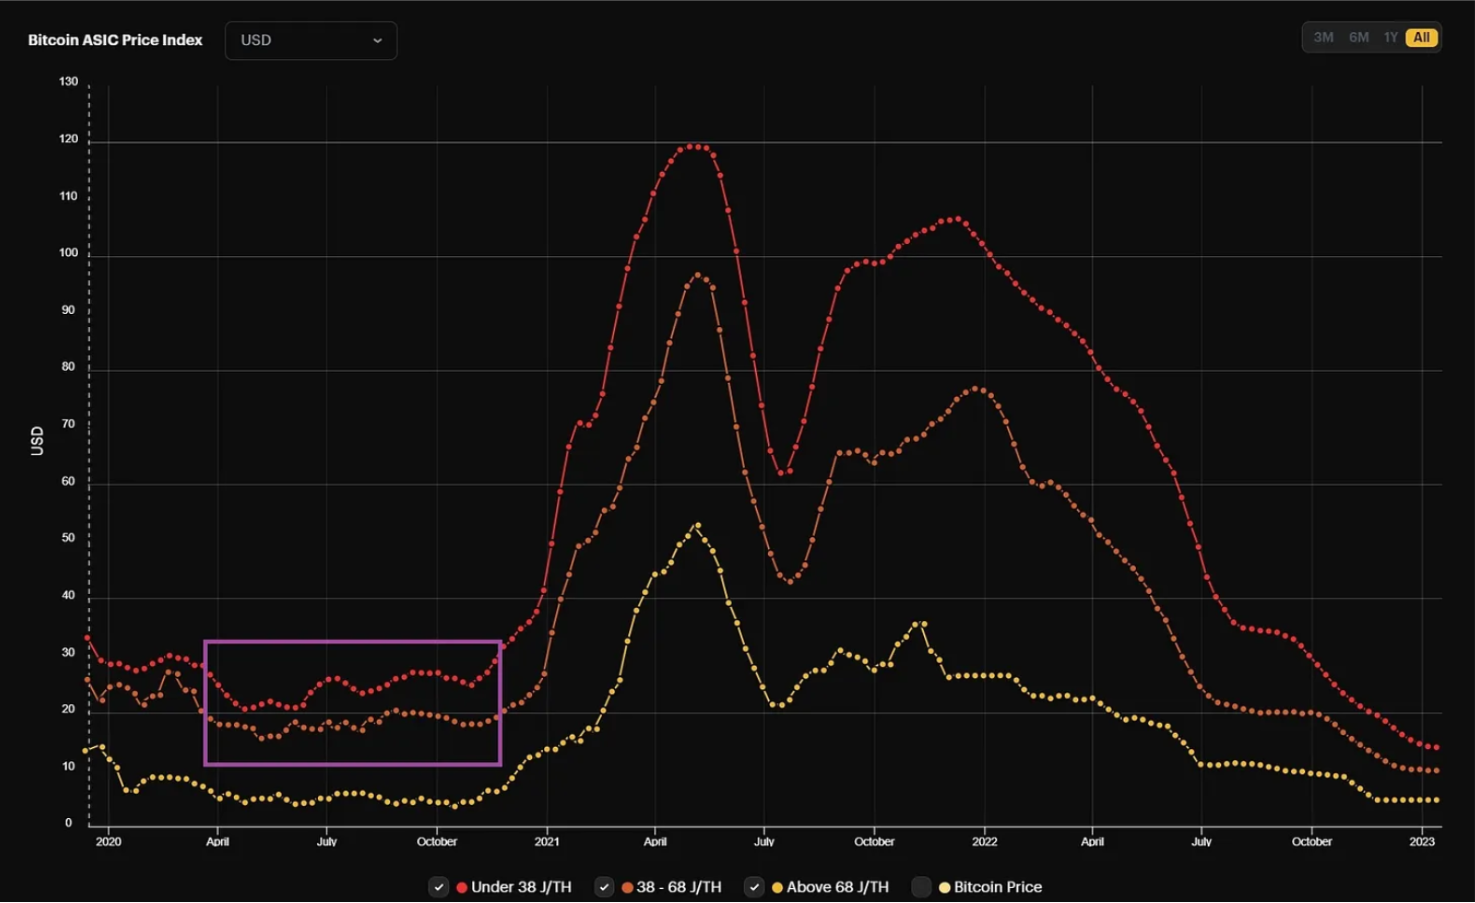Select the All time range button

(x=1421, y=38)
